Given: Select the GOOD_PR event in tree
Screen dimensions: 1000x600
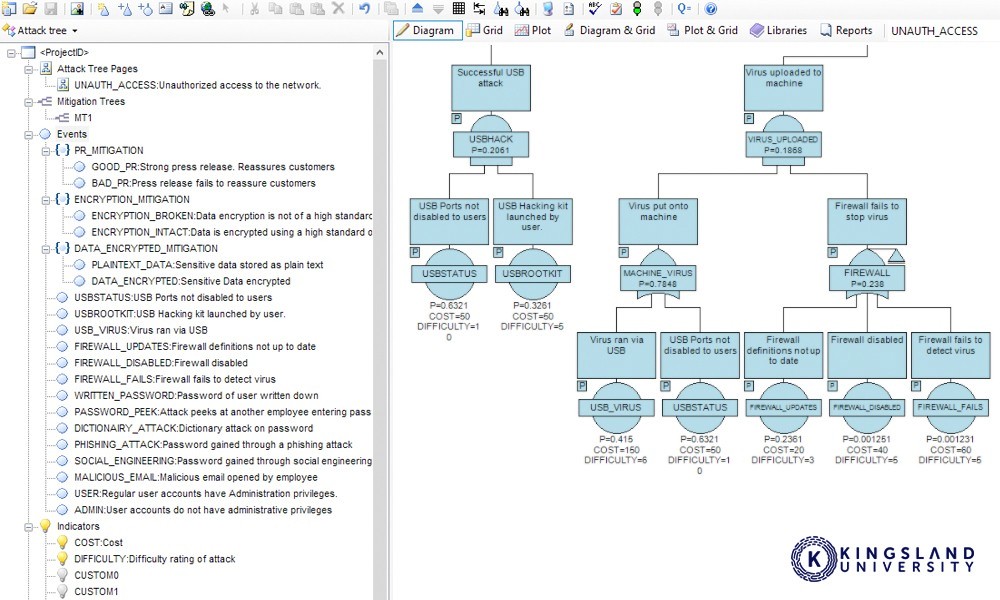Looking at the screenshot, I should (x=212, y=166).
